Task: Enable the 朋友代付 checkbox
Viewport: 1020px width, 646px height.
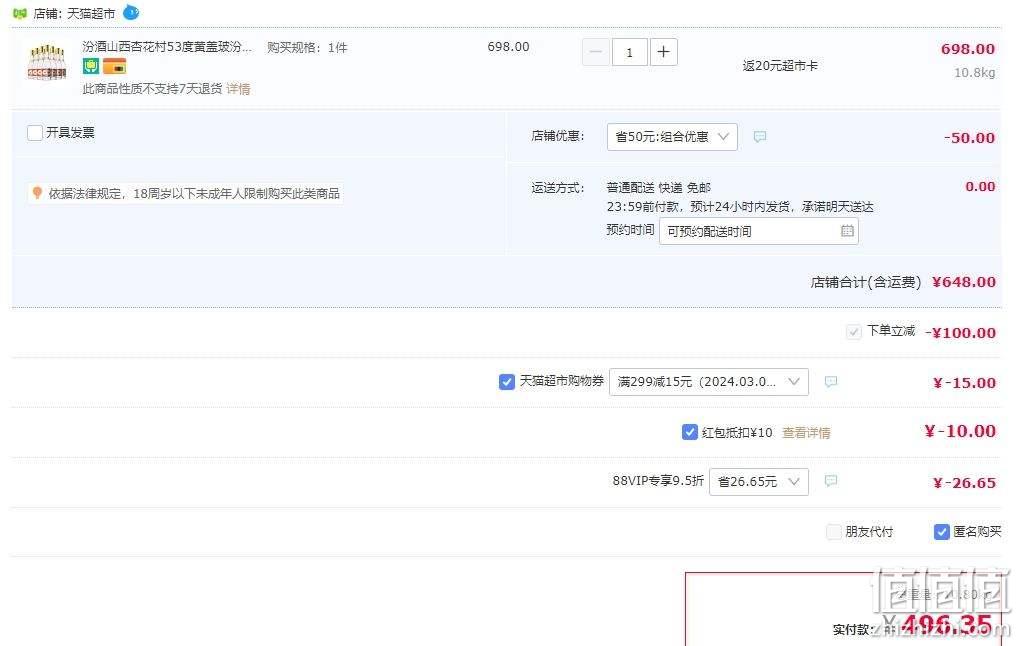Action: (833, 532)
